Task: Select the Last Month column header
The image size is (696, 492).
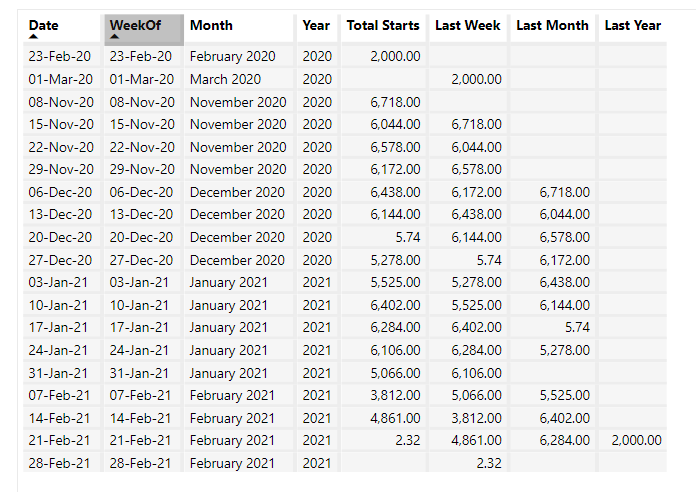Action: 553,25
